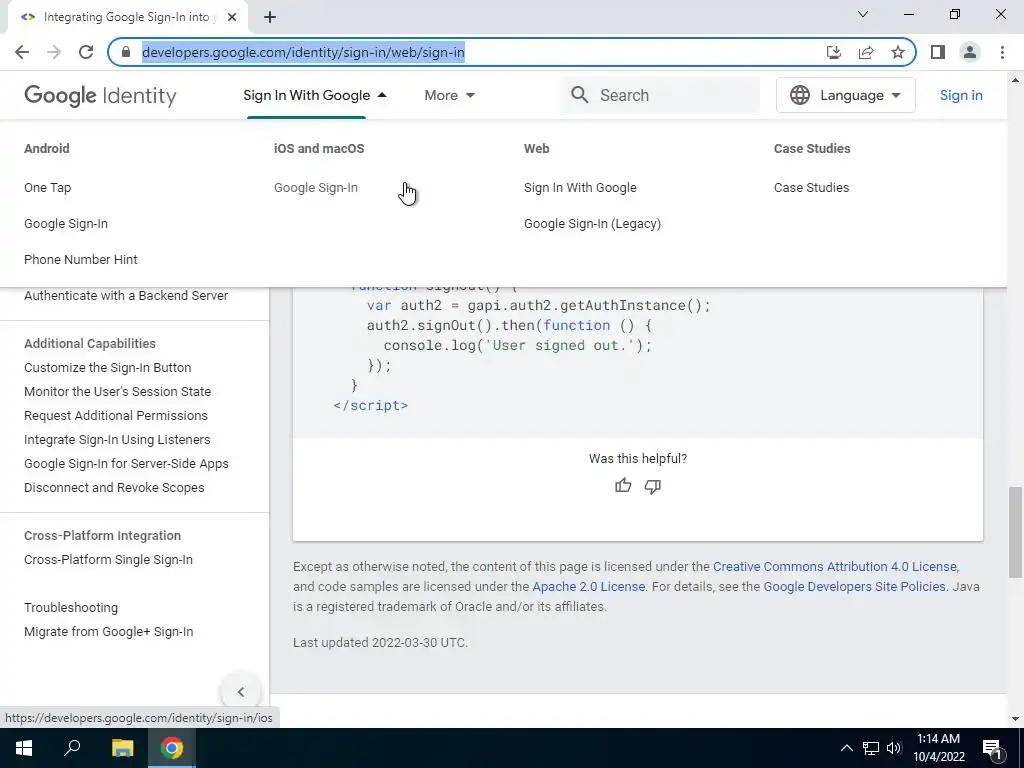Select Google Sign-In (Legacy) menu item
This screenshot has height=768, width=1024.
[x=592, y=223]
